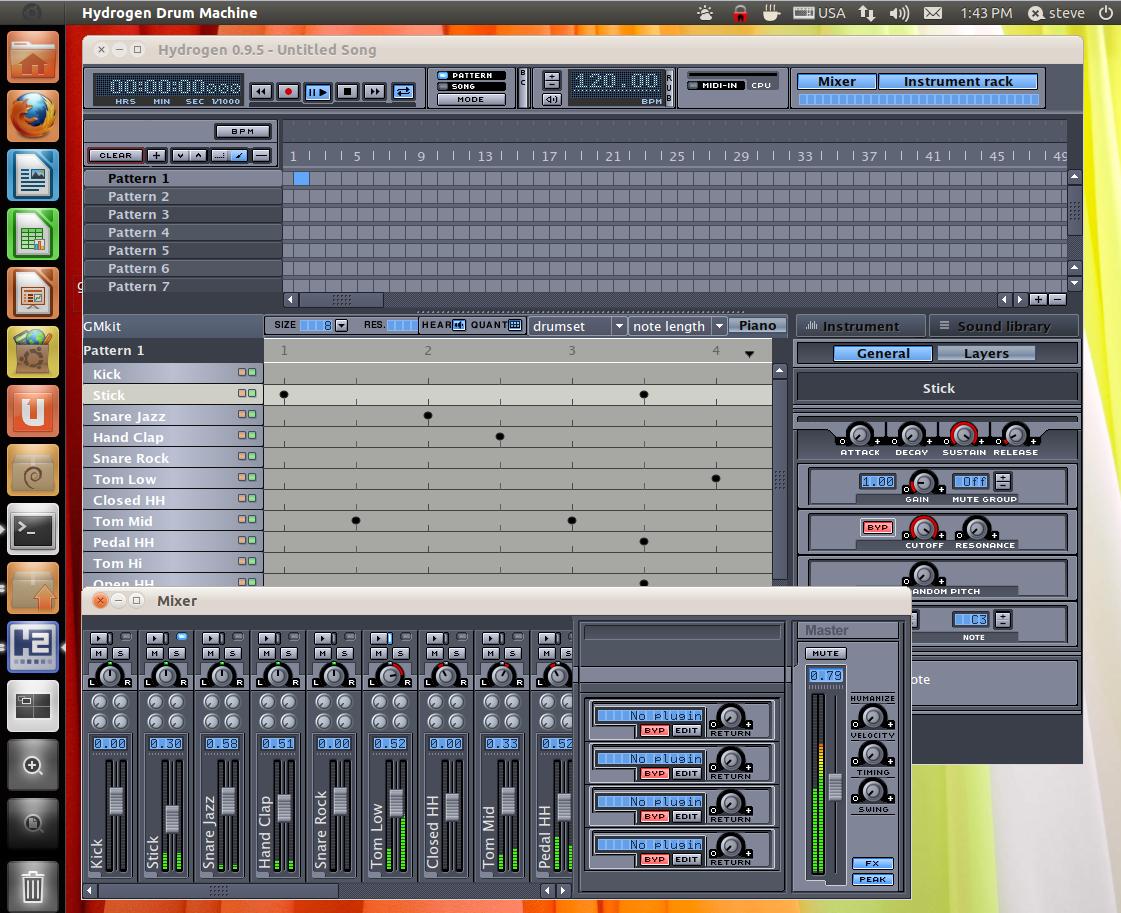Click the BPM plus/minus stepper
This screenshot has height=913, width=1121.
tap(552, 80)
